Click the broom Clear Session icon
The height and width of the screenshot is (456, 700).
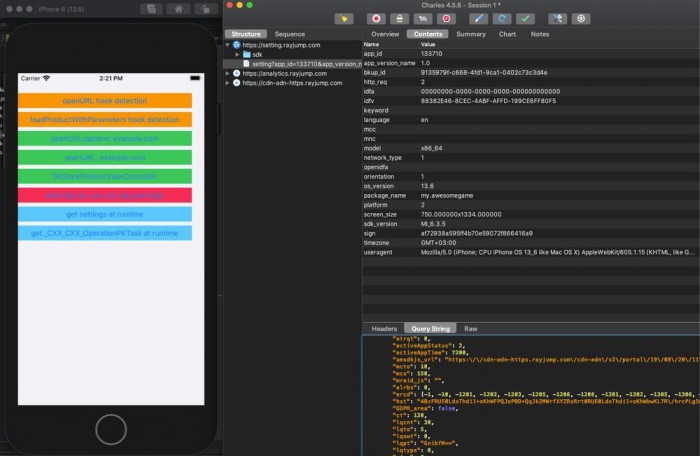tap(343, 18)
